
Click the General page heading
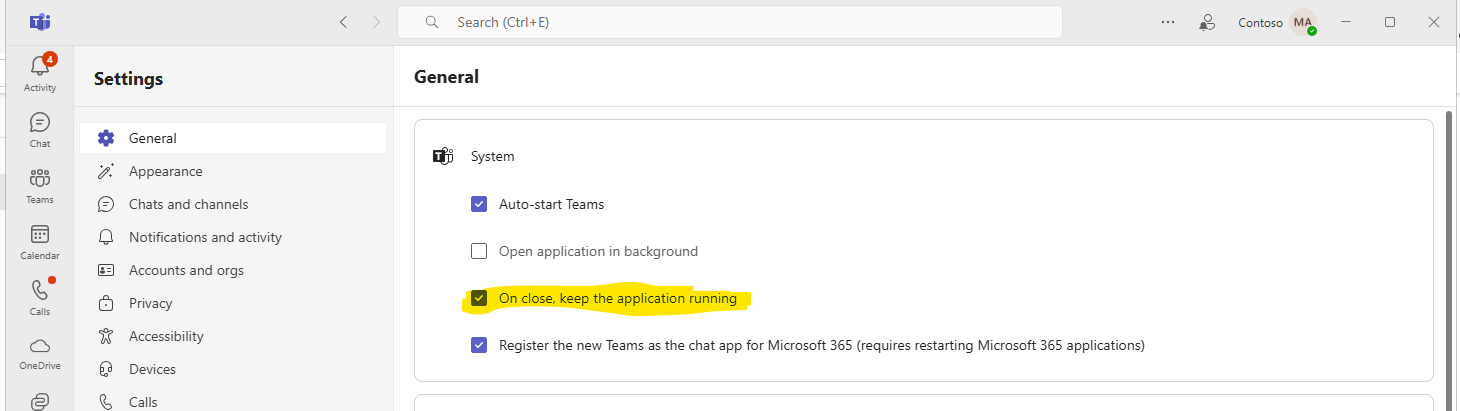pos(446,76)
